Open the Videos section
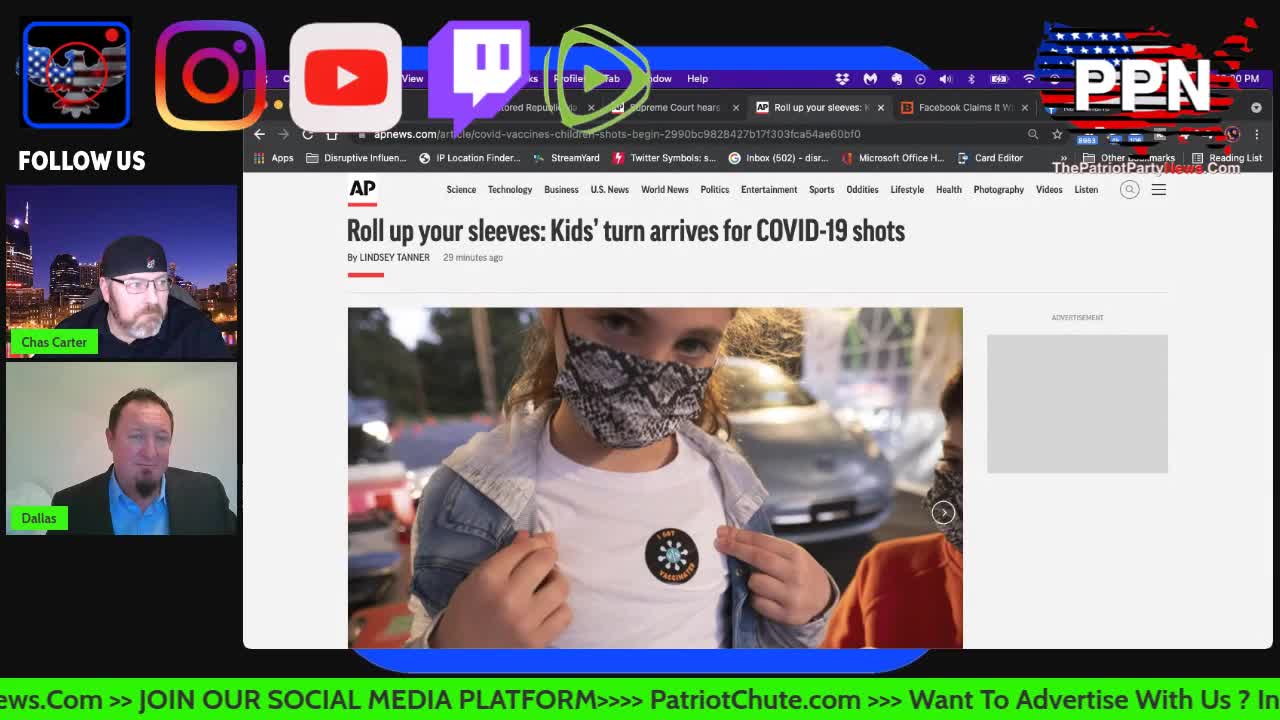This screenshot has height=720, width=1280. 1049,189
